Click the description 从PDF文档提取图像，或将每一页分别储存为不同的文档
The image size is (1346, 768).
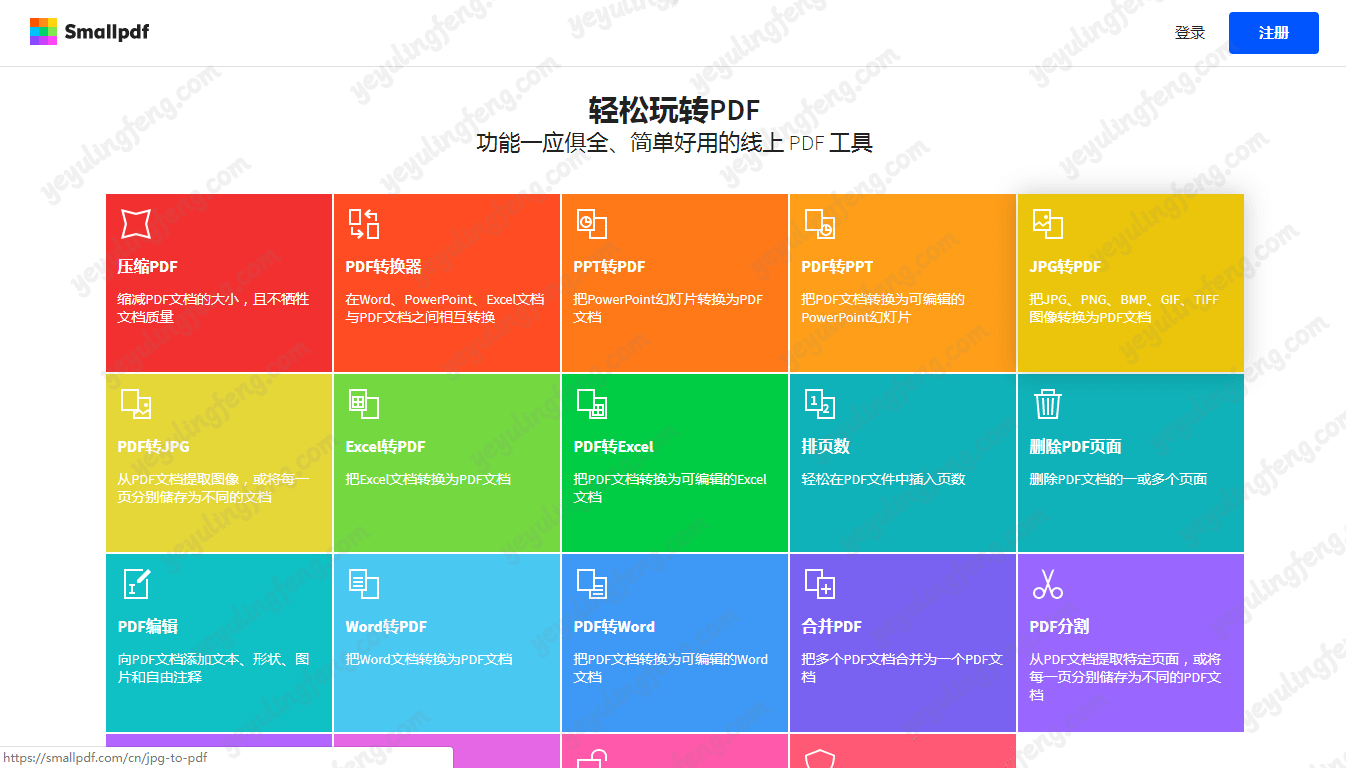(x=214, y=488)
